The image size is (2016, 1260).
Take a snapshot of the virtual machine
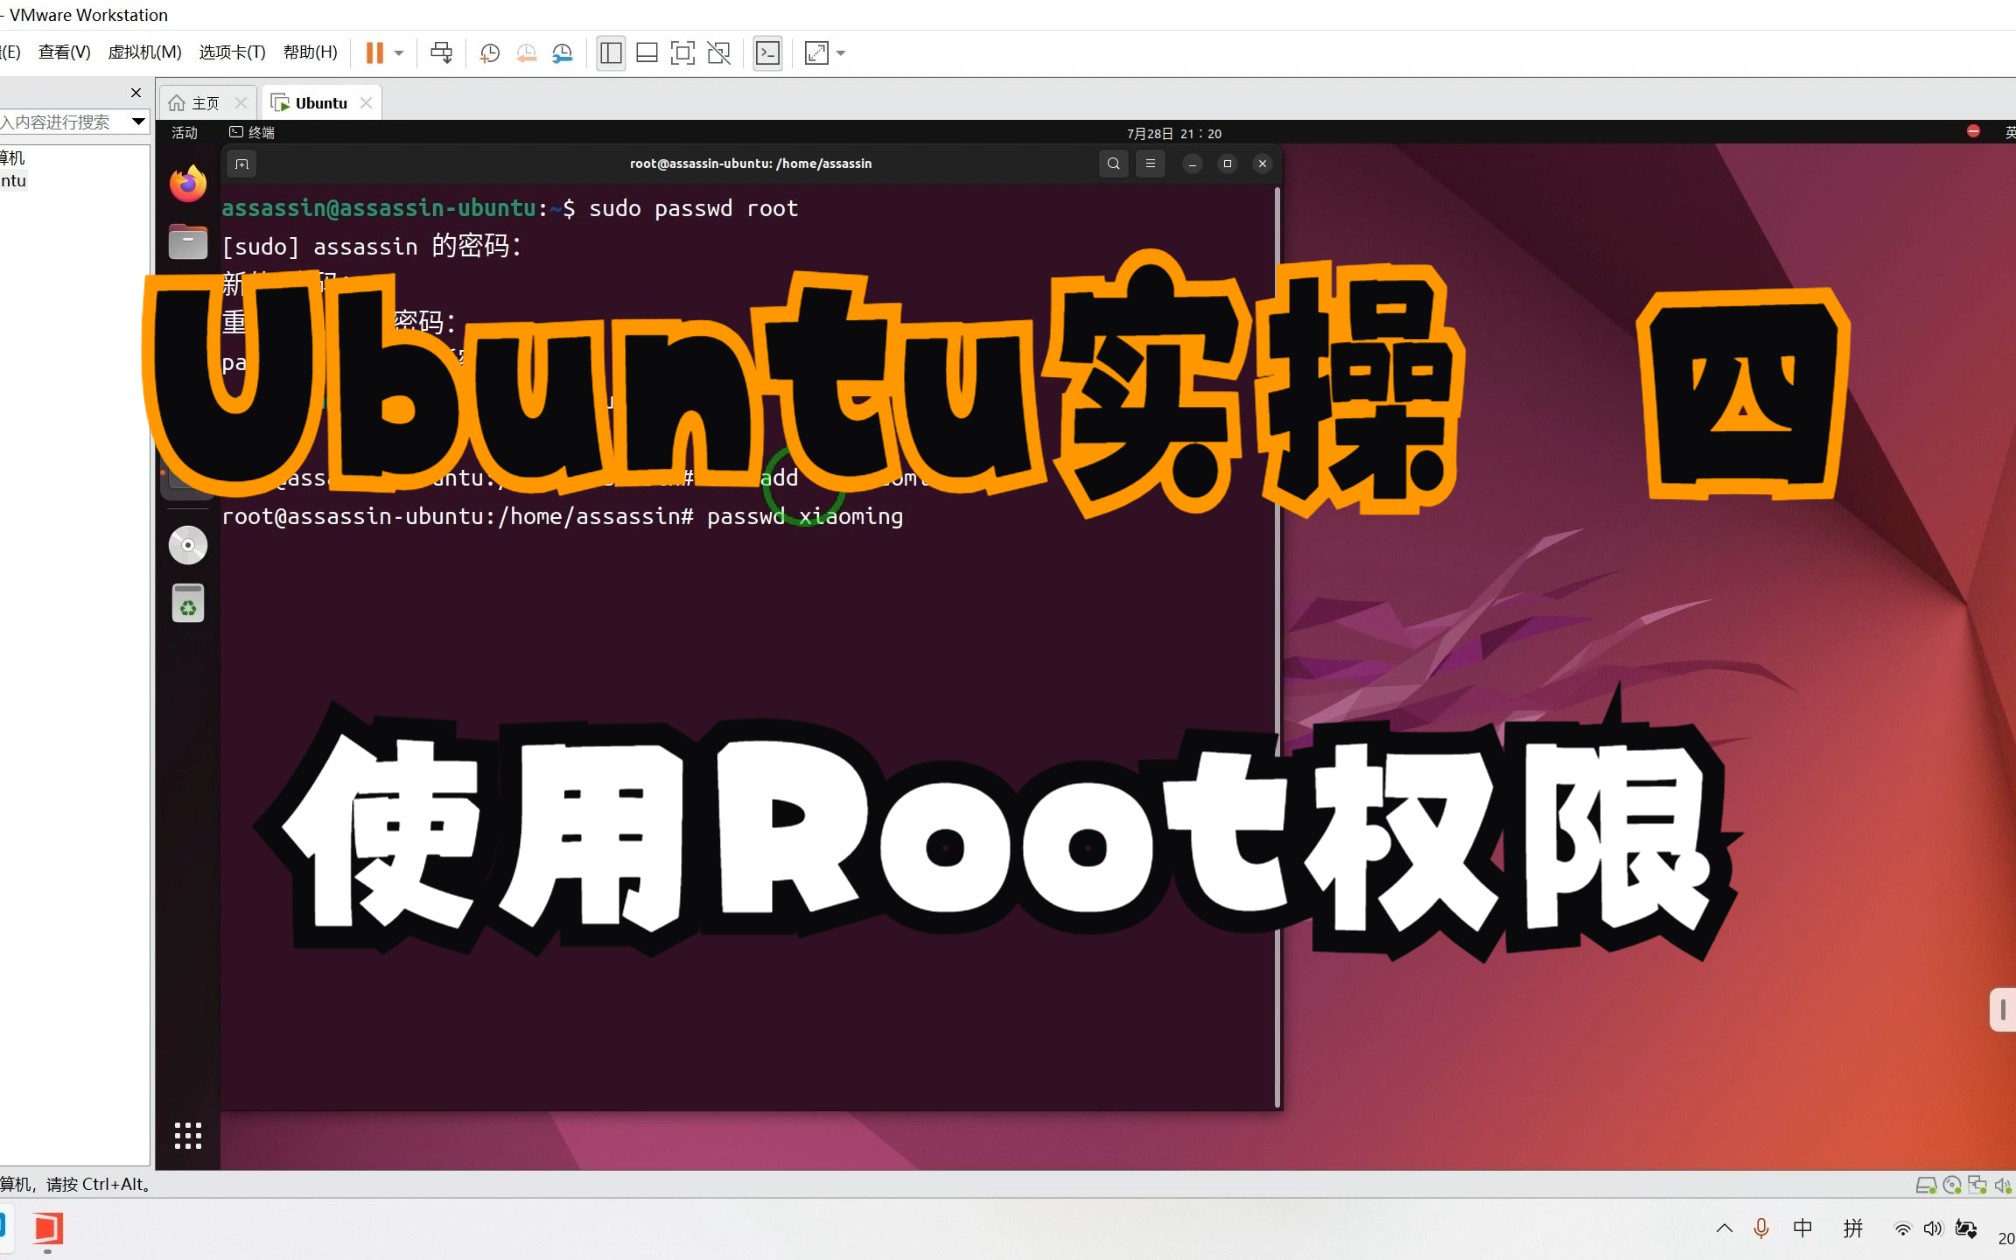[490, 53]
